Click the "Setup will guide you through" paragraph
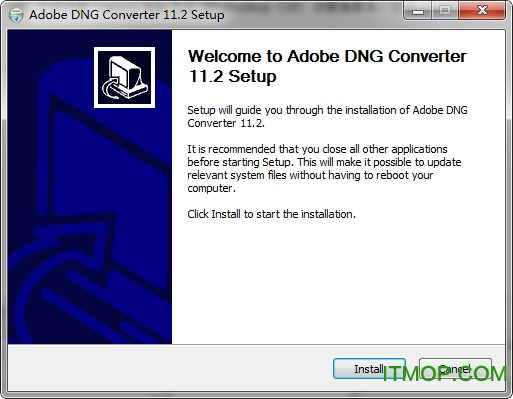The image size is (513, 399). (327, 117)
